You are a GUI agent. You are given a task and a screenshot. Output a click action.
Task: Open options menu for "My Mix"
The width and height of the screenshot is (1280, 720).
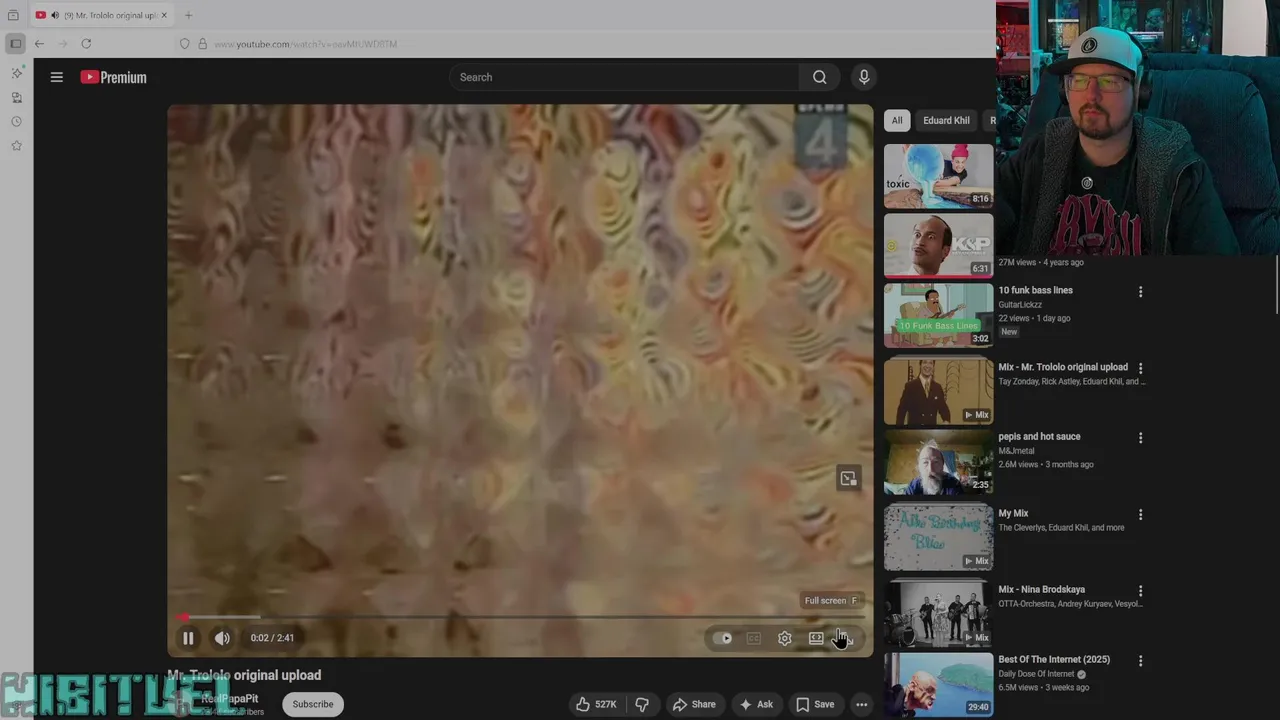pos(1140,515)
